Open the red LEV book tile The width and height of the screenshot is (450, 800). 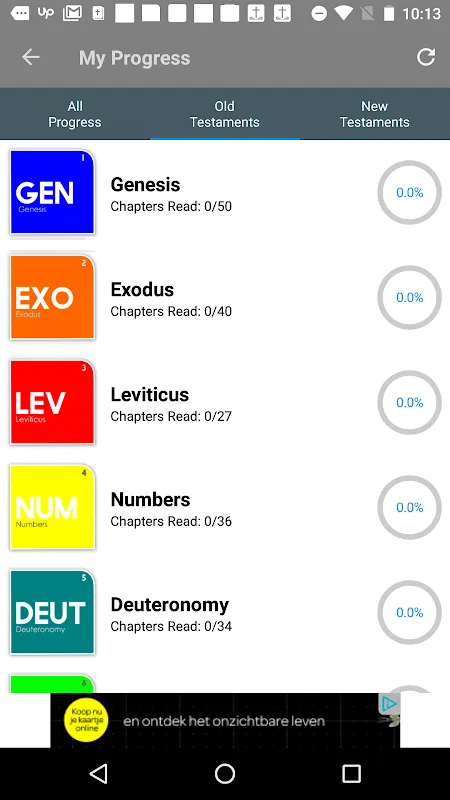pos(53,403)
